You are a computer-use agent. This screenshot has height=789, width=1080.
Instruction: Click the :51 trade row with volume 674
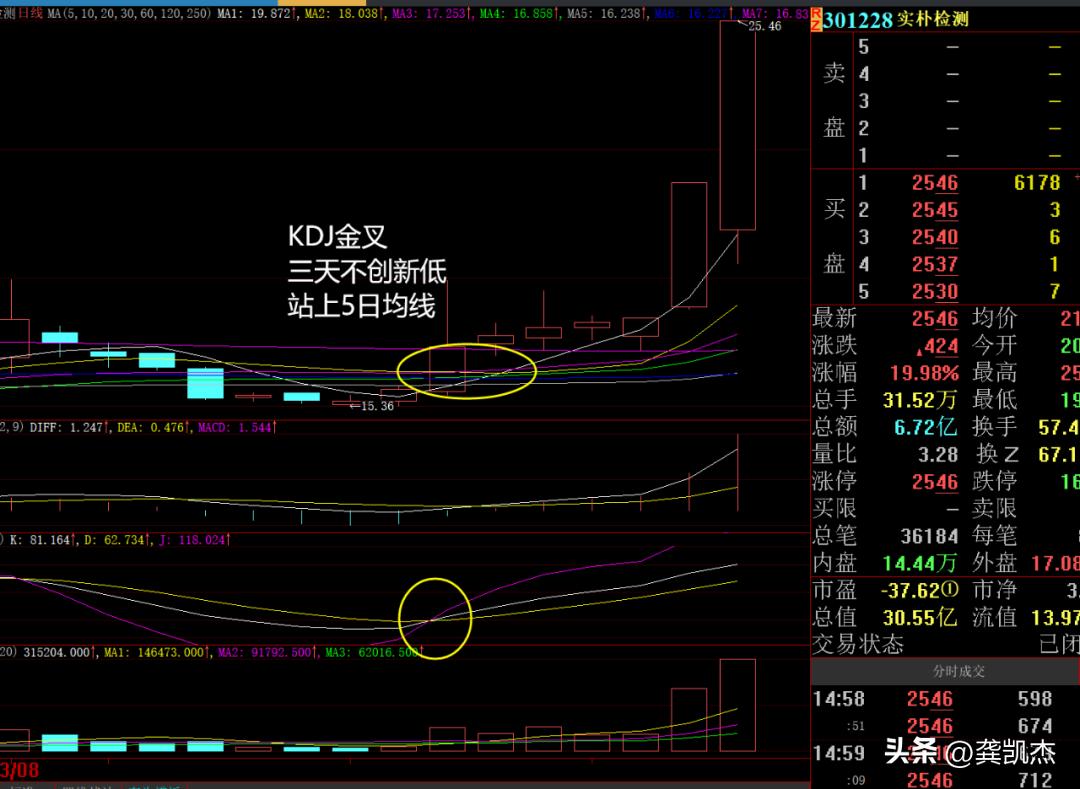coord(946,726)
